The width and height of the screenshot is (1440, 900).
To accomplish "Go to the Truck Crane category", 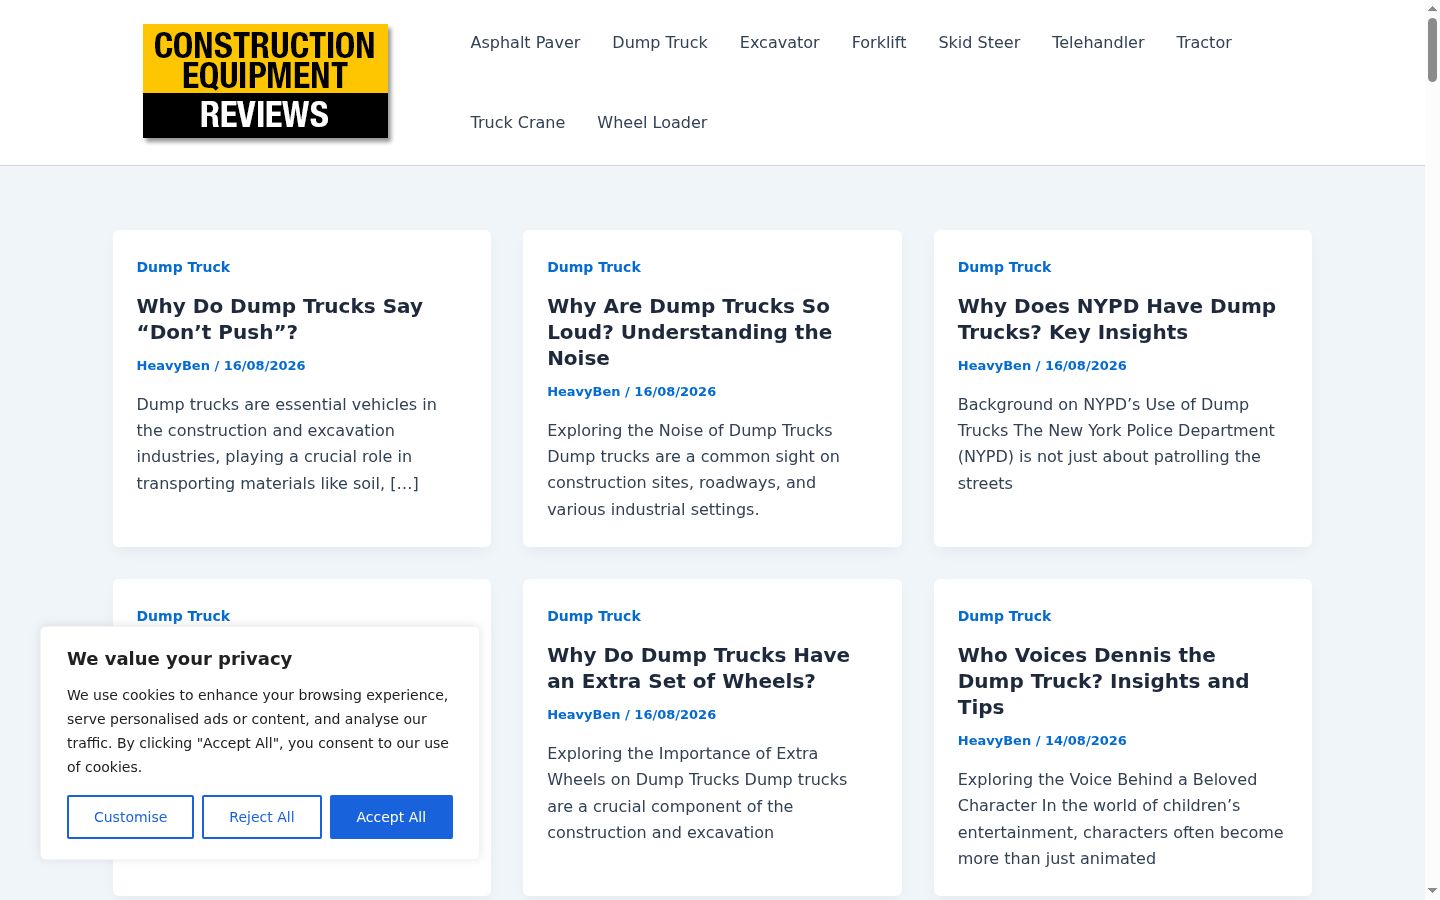I will (x=518, y=122).
